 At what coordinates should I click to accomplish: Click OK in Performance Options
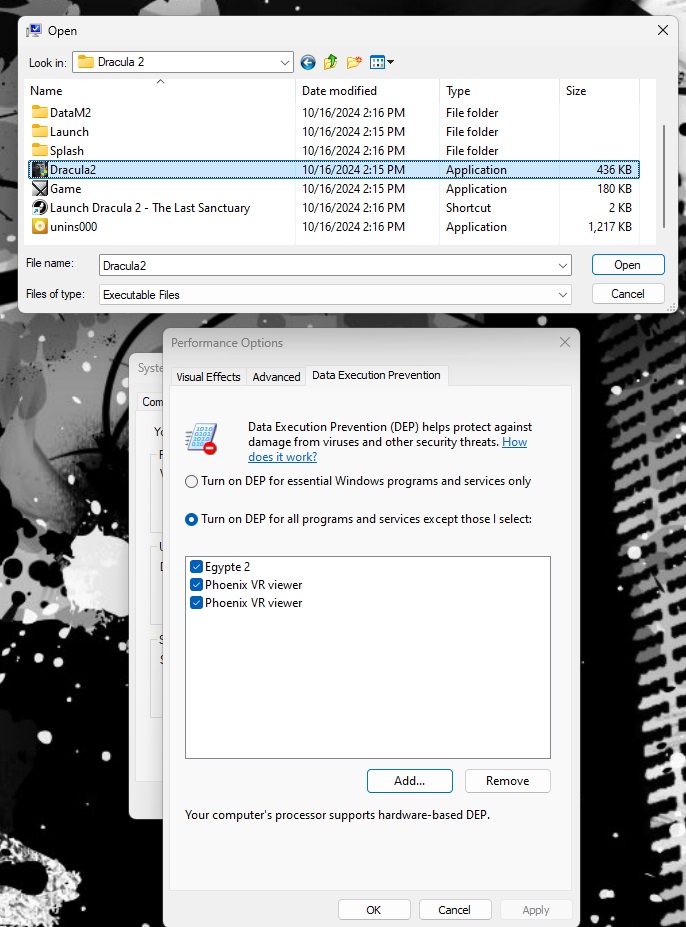point(374,910)
